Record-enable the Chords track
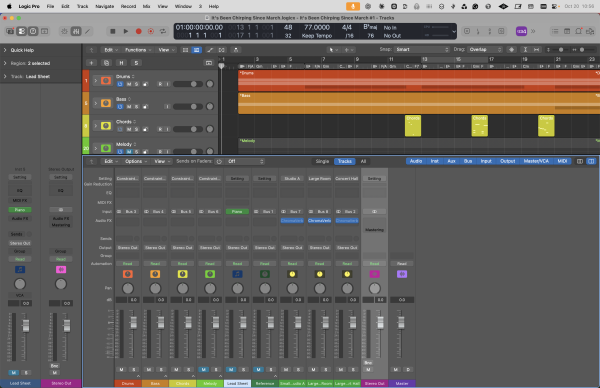Viewport: 600px width, 388px height. coord(160,129)
